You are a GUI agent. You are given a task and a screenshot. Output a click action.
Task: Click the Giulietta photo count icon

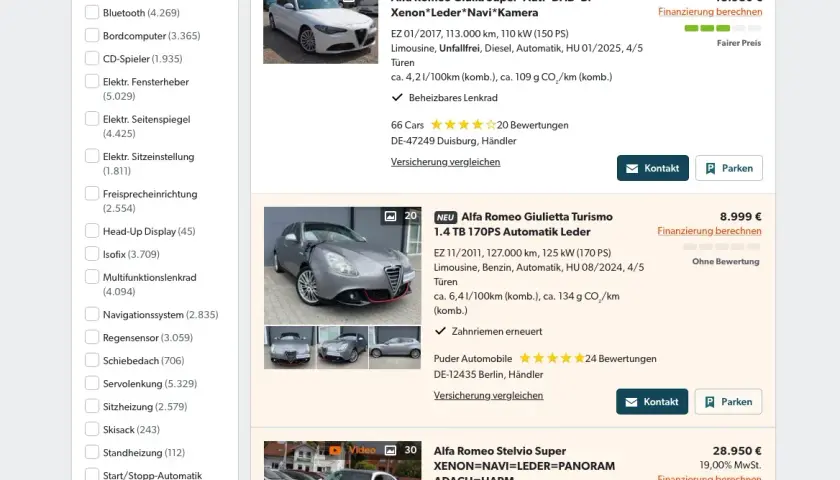(x=391, y=216)
